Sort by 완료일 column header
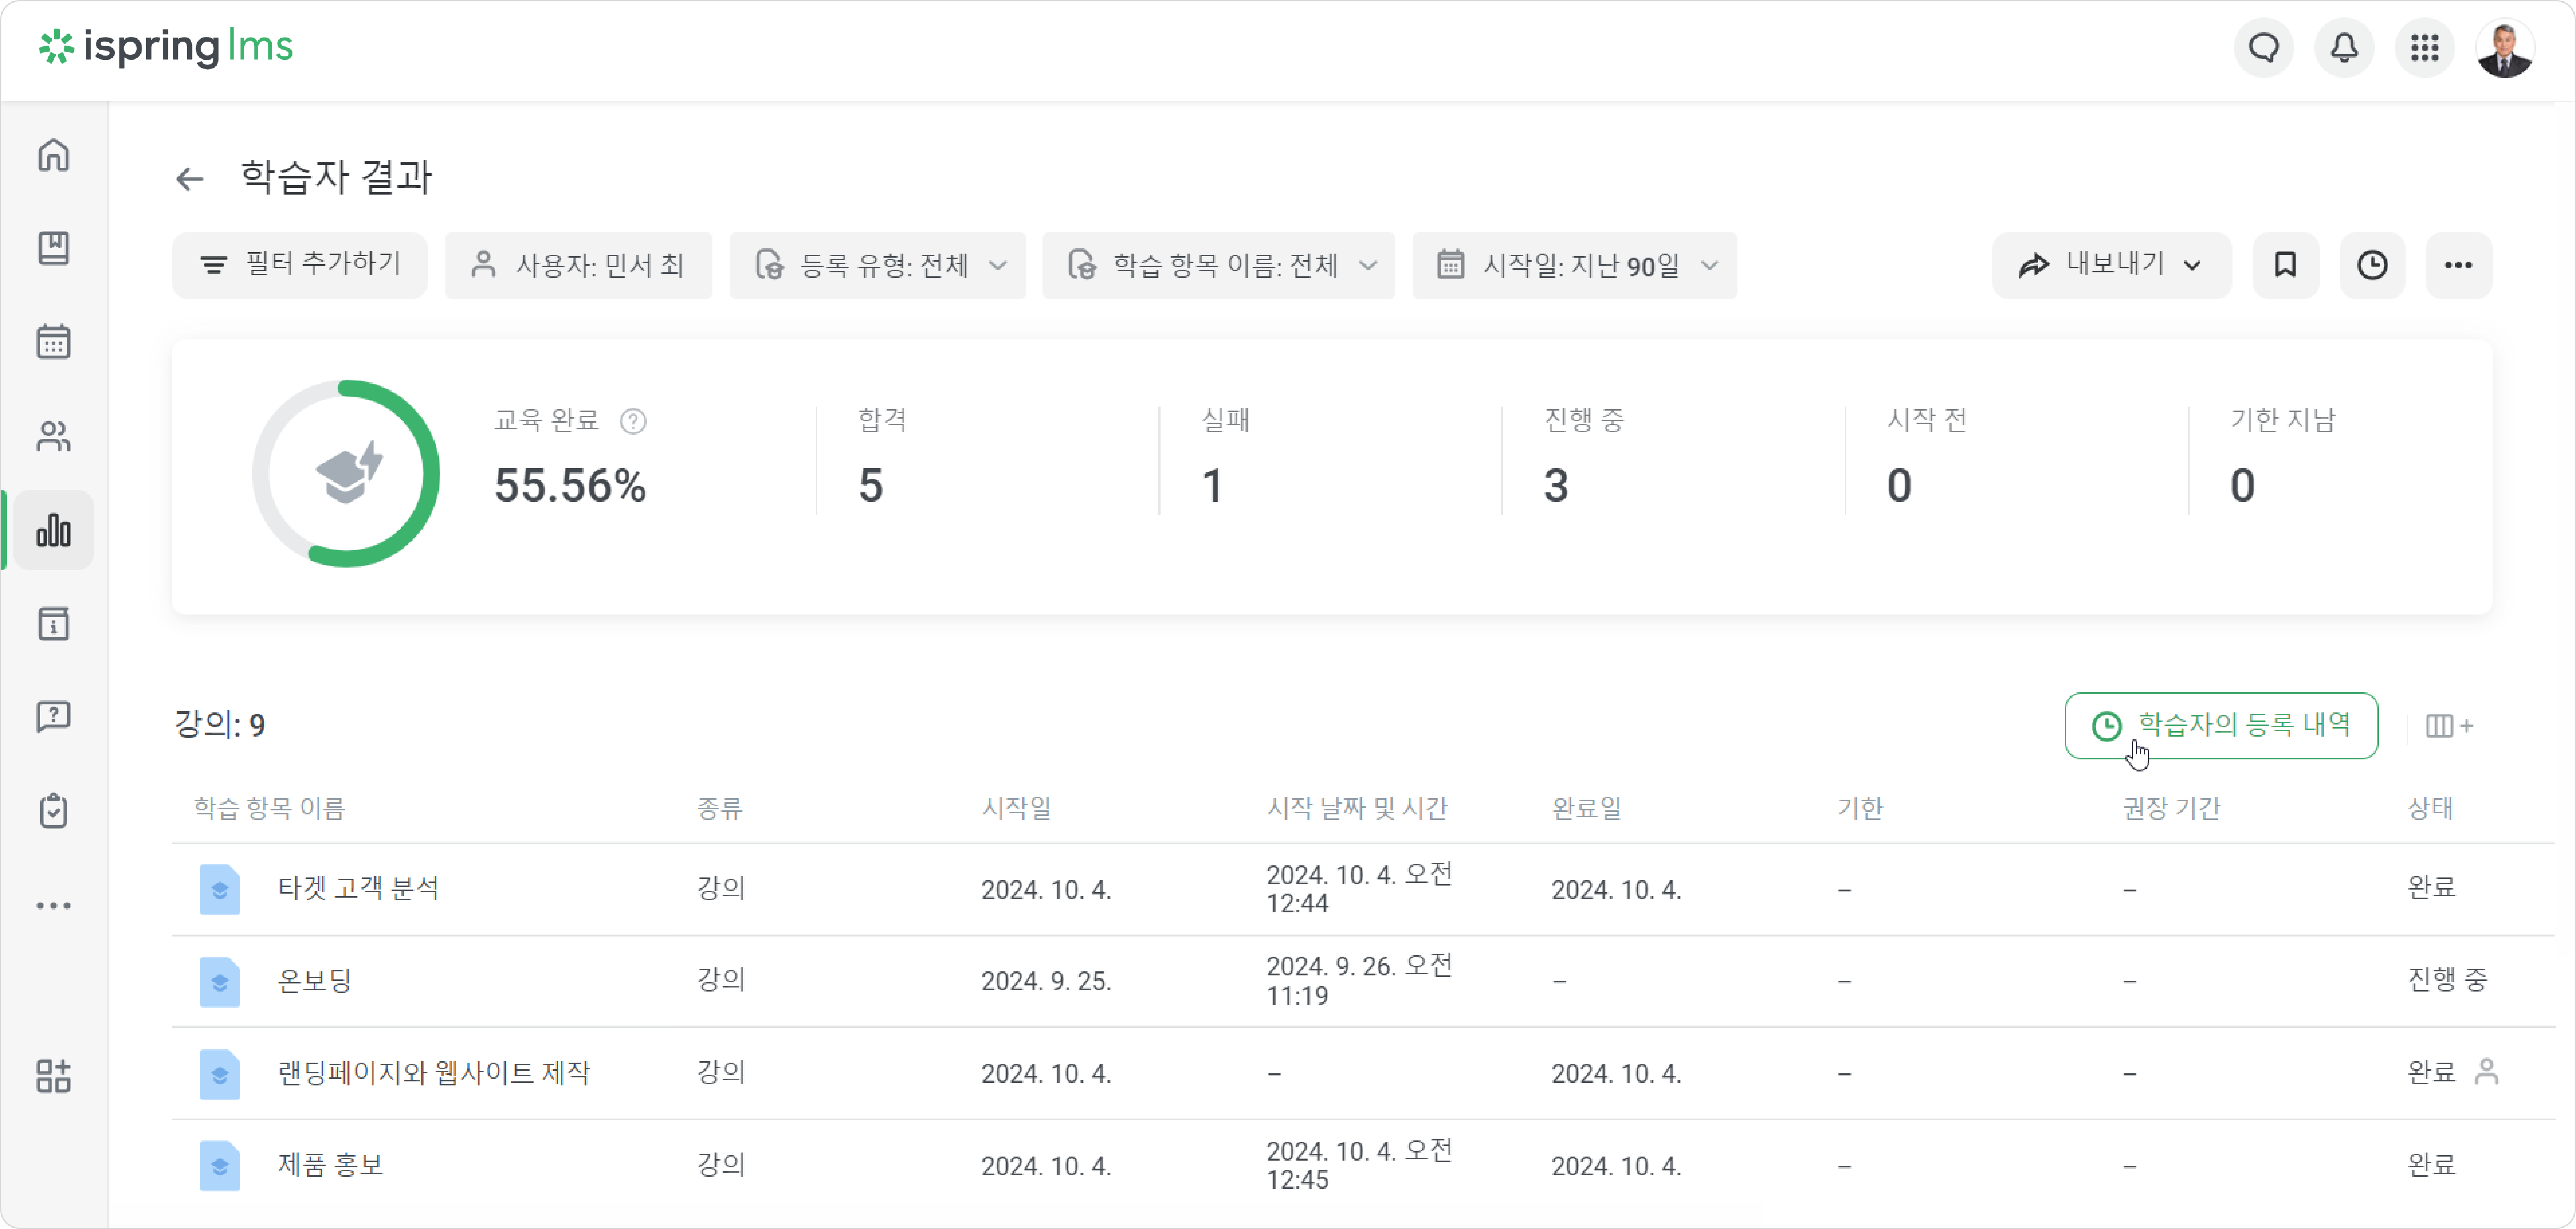Viewport: 2576px width, 1229px height. 1587,808
